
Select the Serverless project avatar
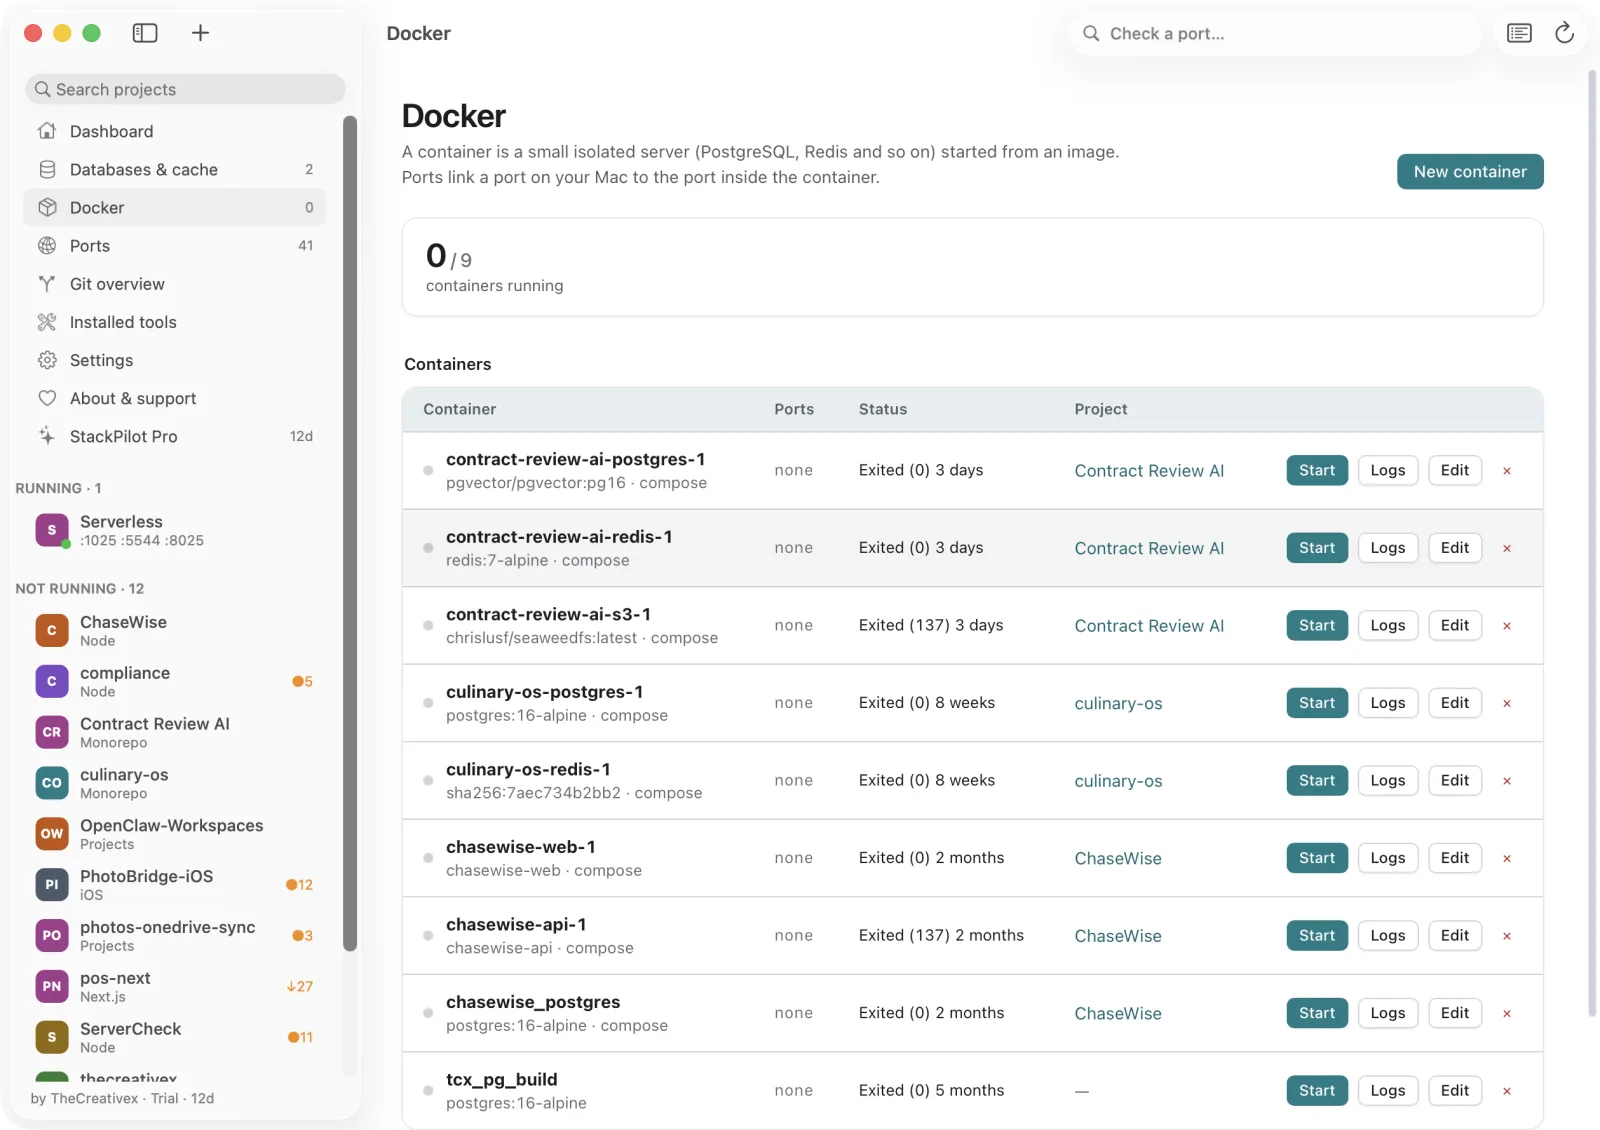pyautogui.click(x=52, y=530)
